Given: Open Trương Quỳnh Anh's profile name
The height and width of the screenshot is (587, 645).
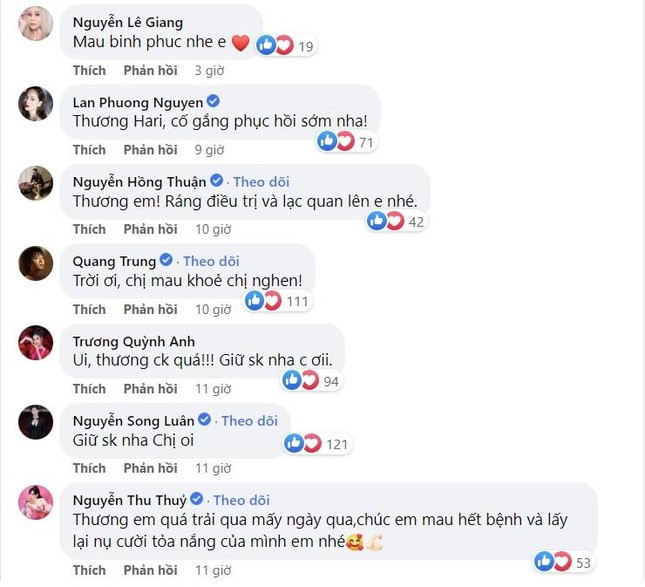Looking at the screenshot, I should [x=134, y=341].
